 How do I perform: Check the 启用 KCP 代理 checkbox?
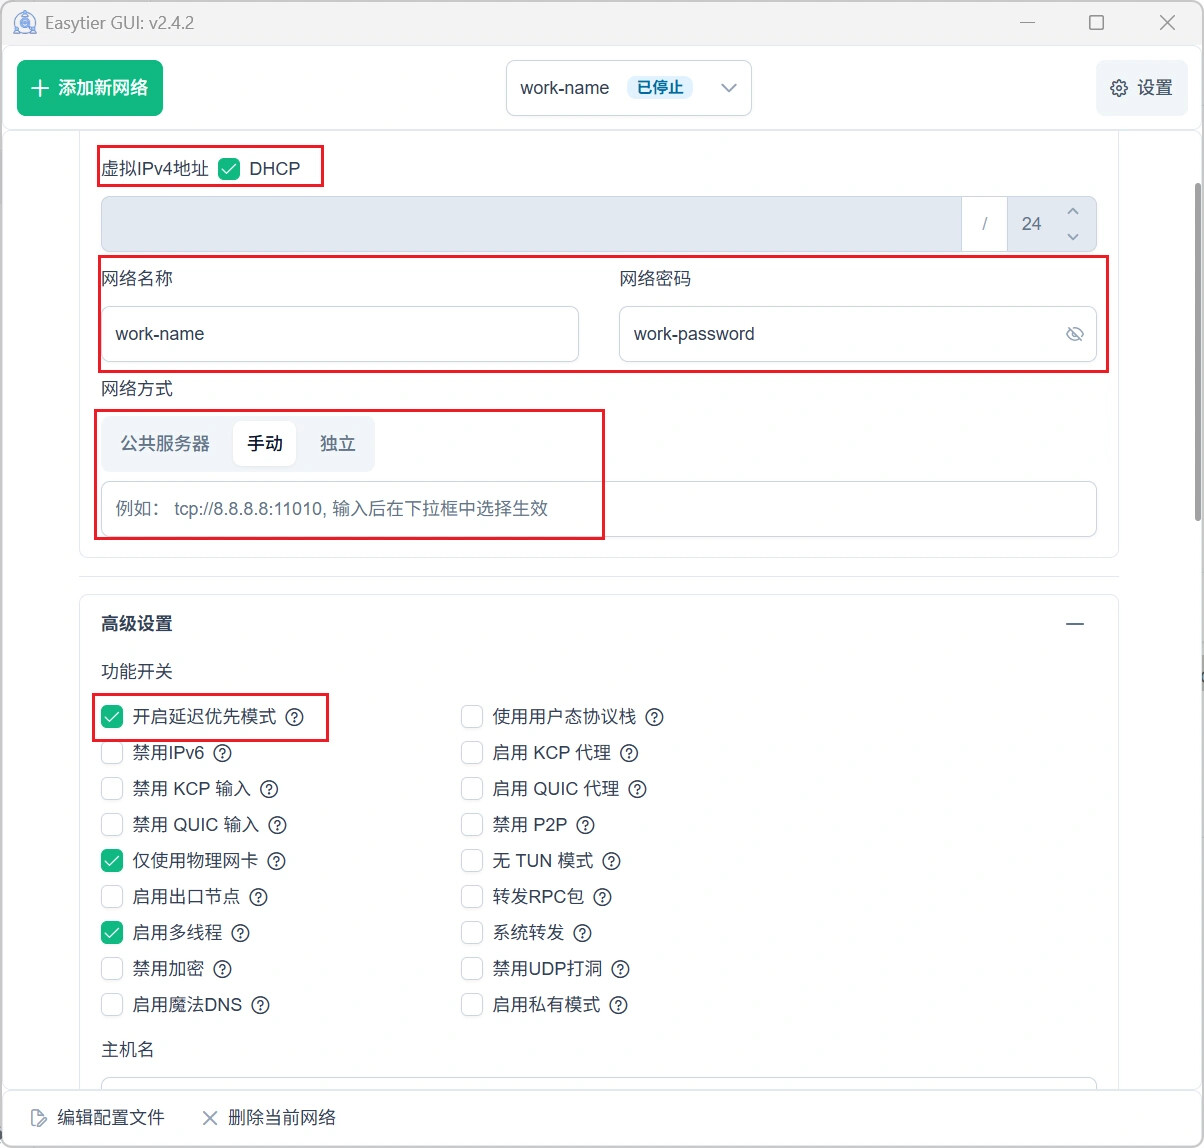[x=472, y=753]
